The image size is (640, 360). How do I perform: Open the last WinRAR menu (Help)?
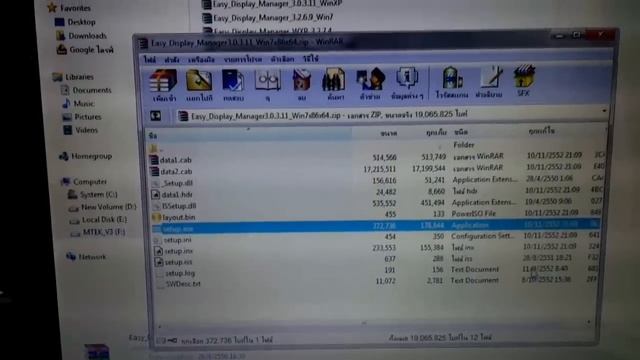tap(310, 59)
